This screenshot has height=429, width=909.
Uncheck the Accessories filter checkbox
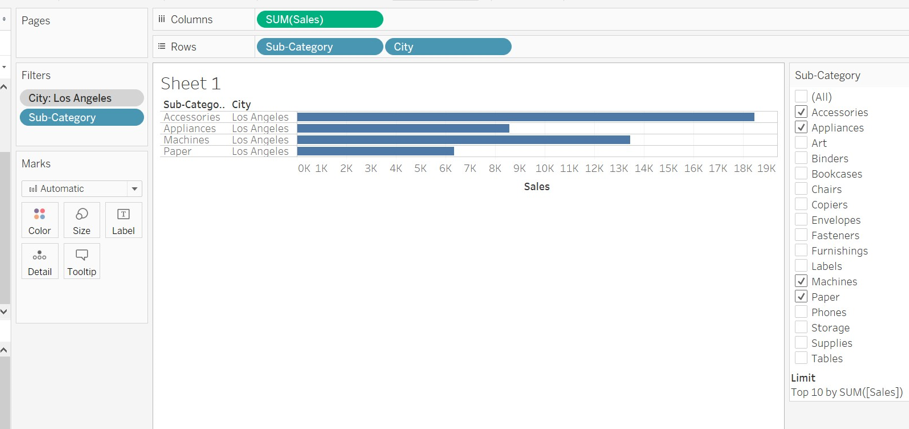pyautogui.click(x=801, y=112)
